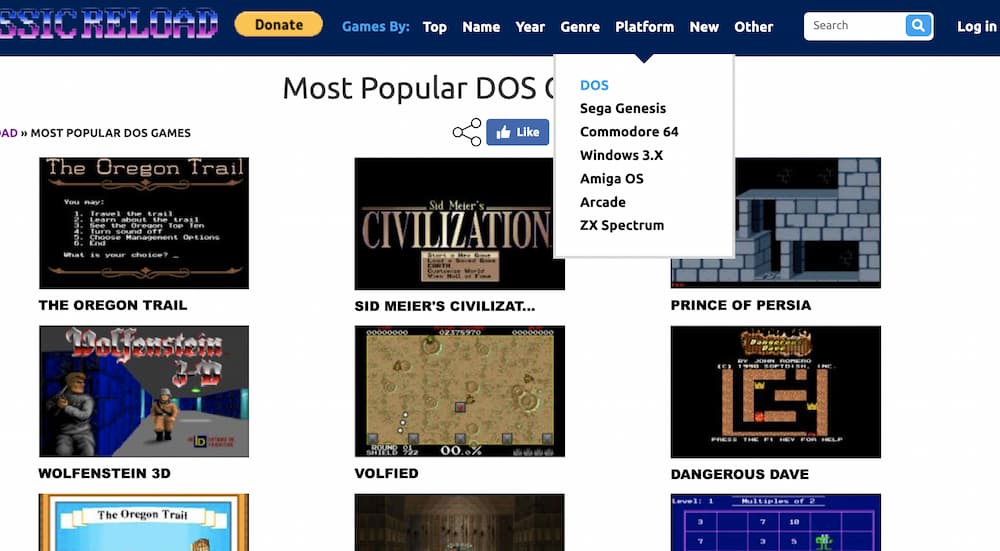The height and width of the screenshot is (551, 1000).
Task: Select Amiga OS platform
Action: (x=612, y=179)
